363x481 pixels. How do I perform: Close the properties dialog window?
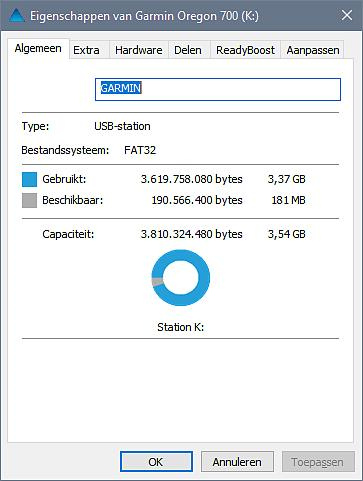(347, 15)
